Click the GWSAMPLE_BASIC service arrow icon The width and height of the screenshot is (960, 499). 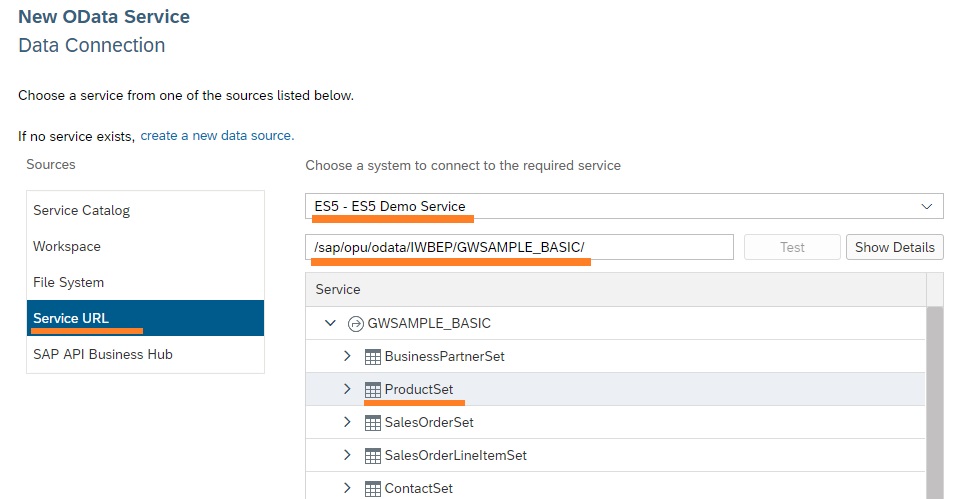pyautogui.click(x=355, y=323)
